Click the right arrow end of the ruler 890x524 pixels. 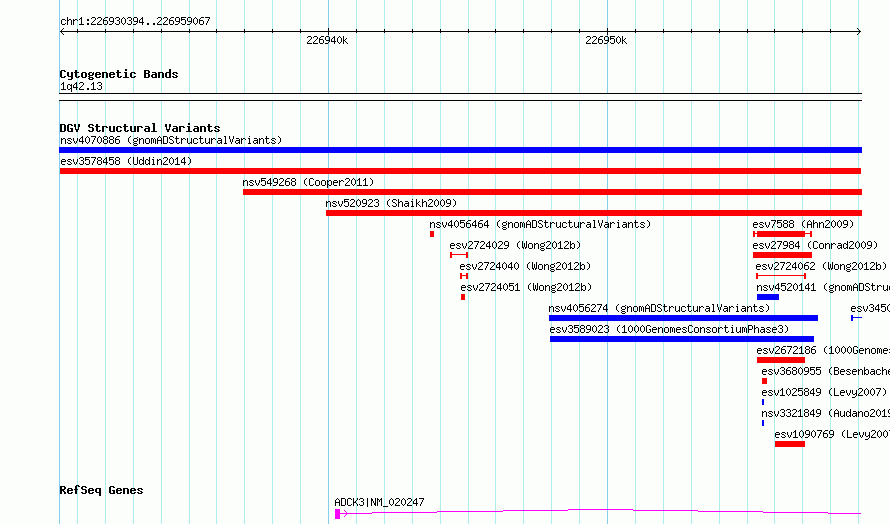pyautogui.click(x=859, y=32)
